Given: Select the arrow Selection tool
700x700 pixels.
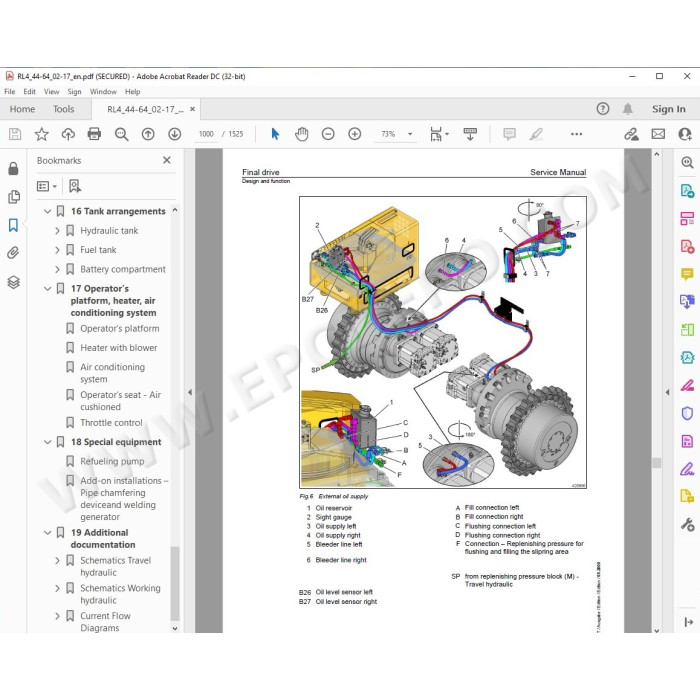Looking at the screenshot, I should click(x=275, y=134).
